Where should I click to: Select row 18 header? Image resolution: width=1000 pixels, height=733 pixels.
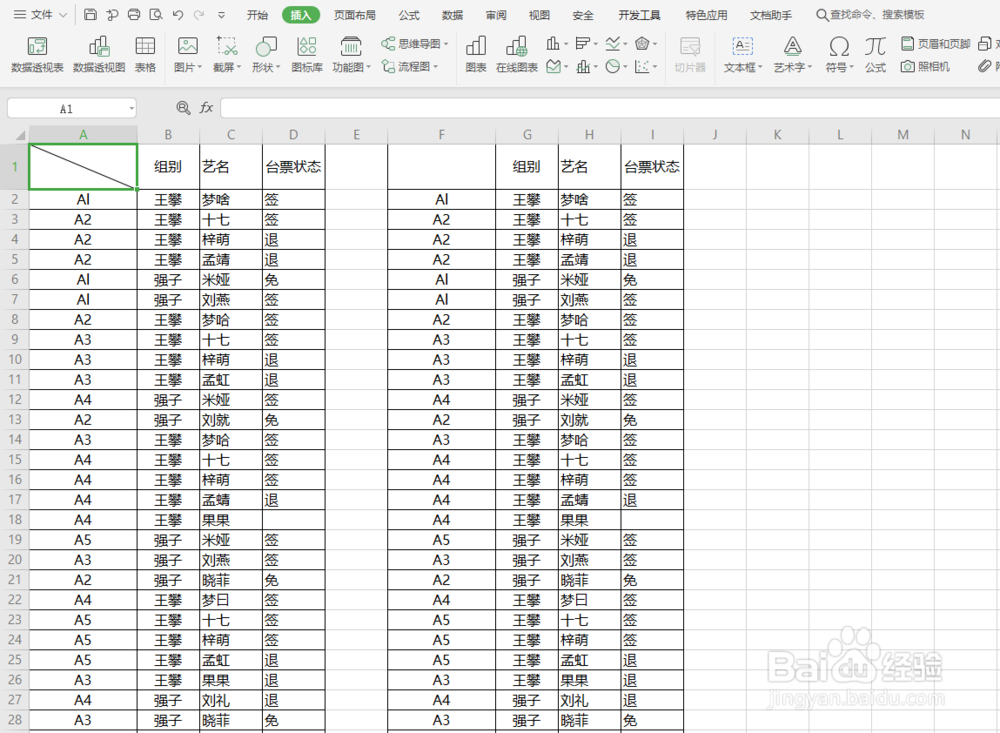click(x=15, y=519)
